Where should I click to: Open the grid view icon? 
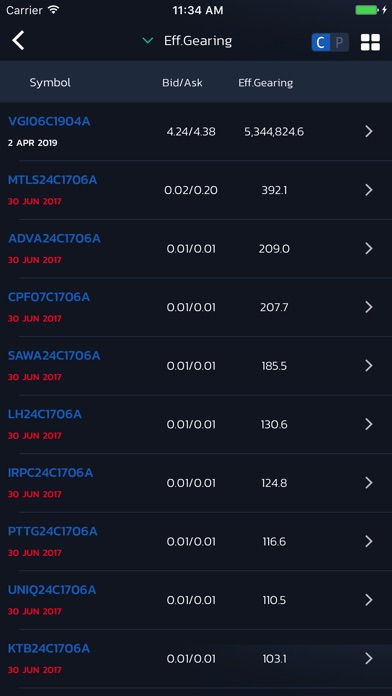(370, 43)
